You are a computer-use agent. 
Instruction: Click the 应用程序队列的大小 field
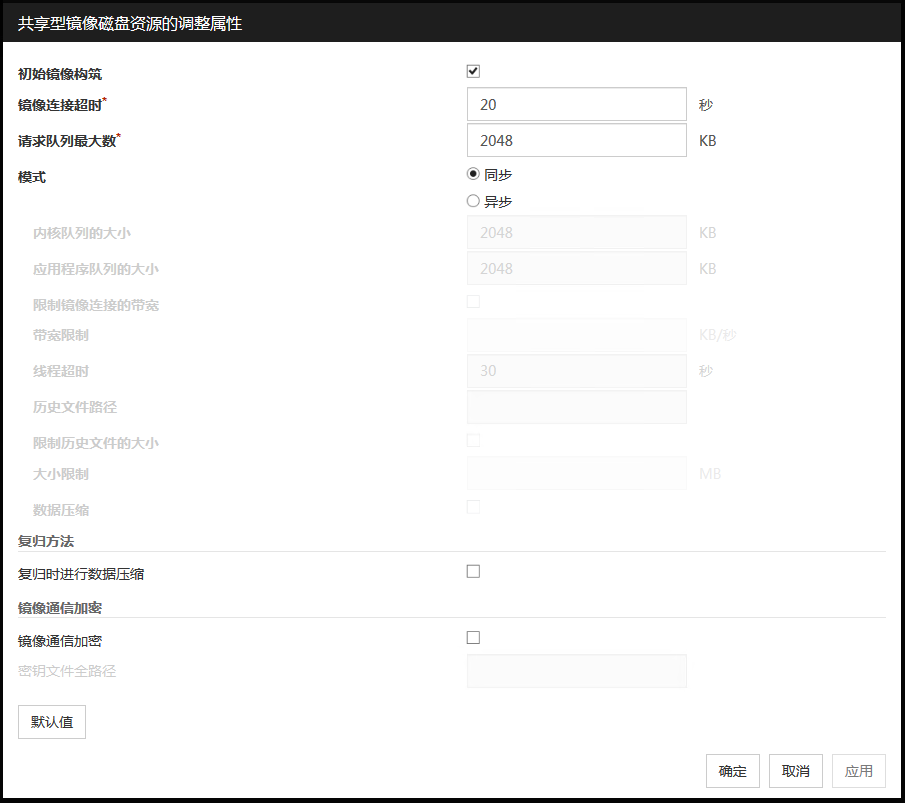point(576,268)
